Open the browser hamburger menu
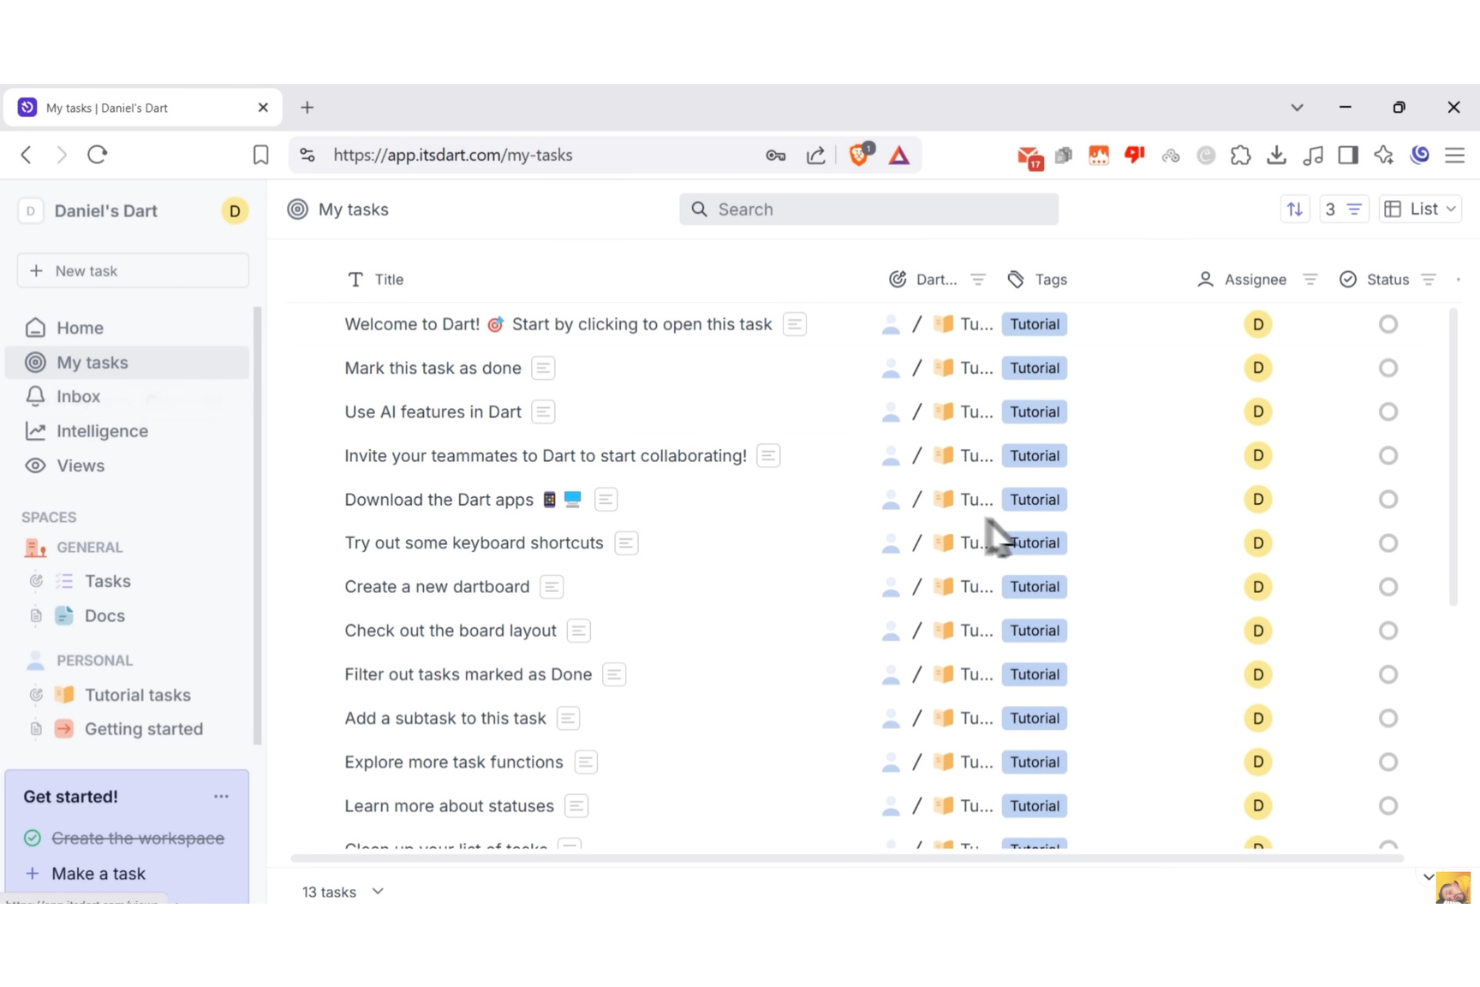The image size is (1480, 987). [x=1455, y=155]
